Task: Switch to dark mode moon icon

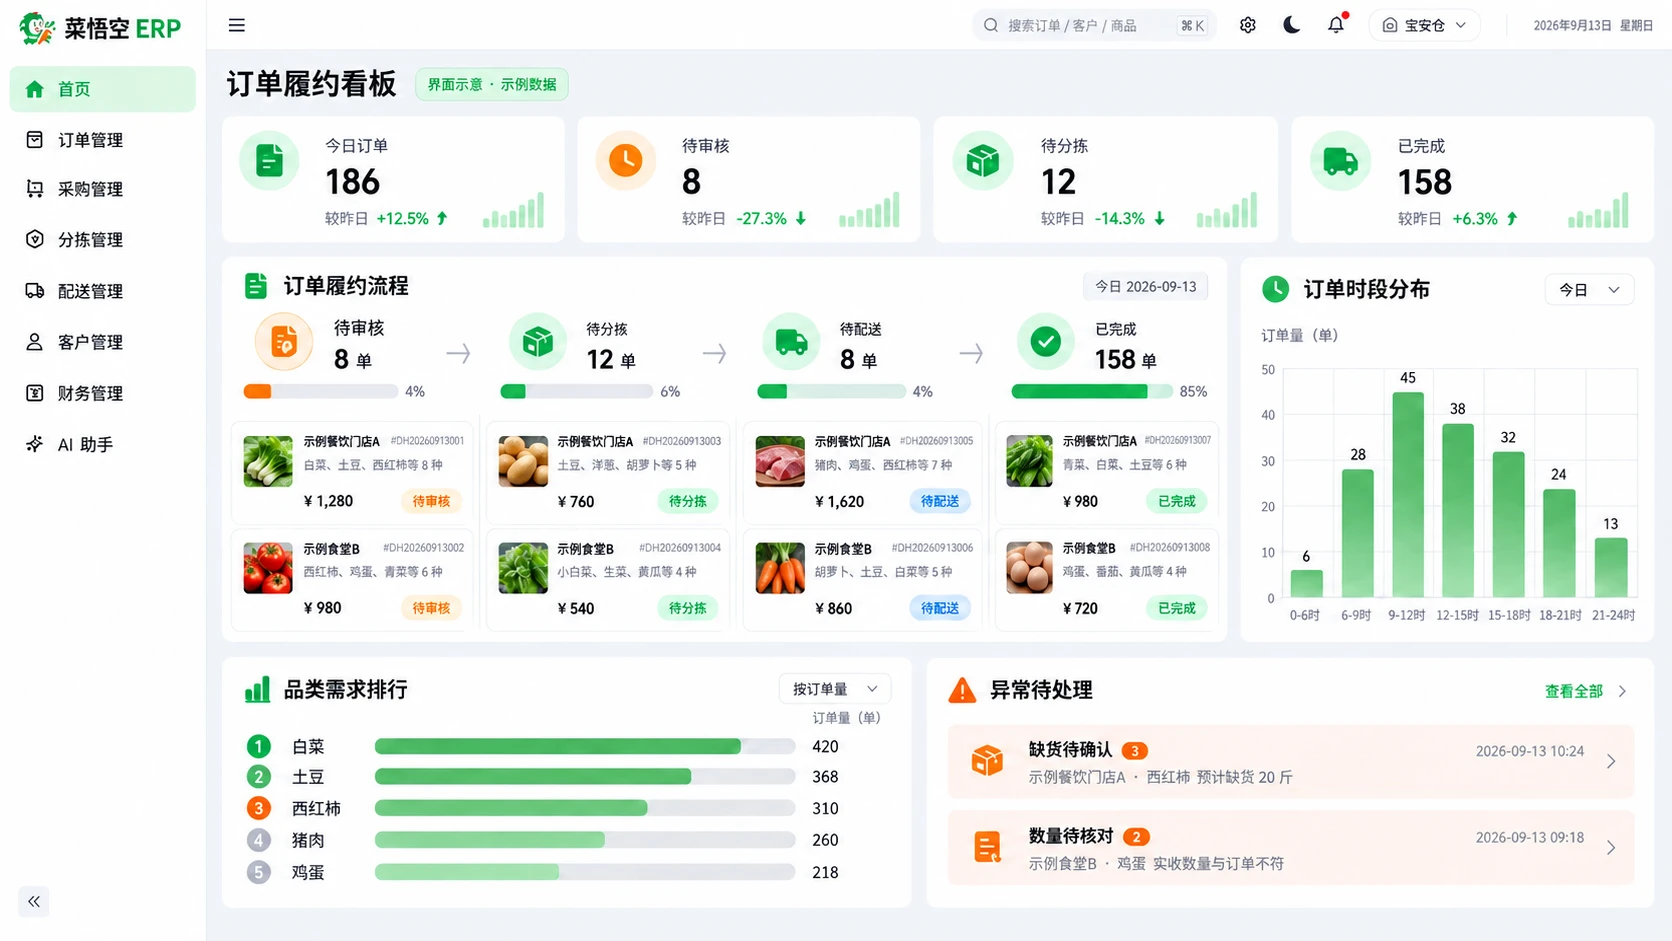Action: pyautogui.click(x=1291, y=25)
